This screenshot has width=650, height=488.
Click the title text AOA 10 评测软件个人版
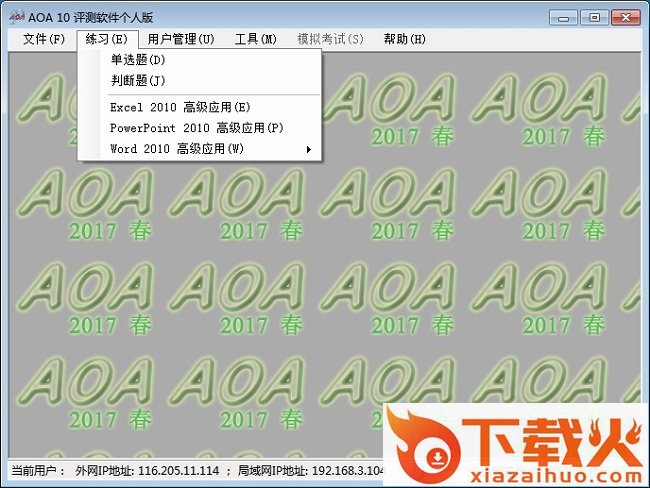[90, 17]
